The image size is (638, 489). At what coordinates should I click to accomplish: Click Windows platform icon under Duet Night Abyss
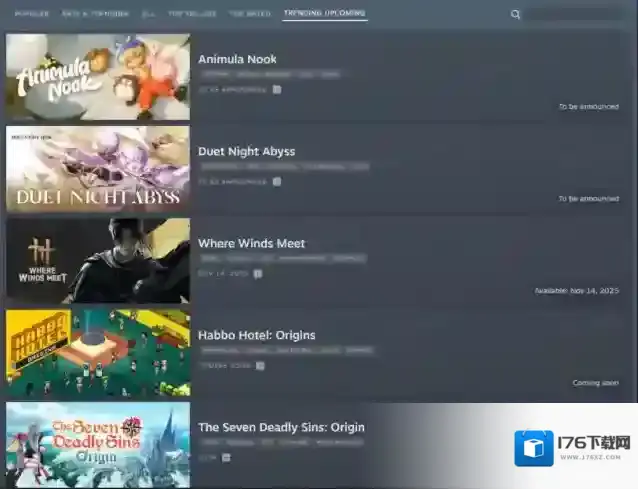tap(277, 181)
